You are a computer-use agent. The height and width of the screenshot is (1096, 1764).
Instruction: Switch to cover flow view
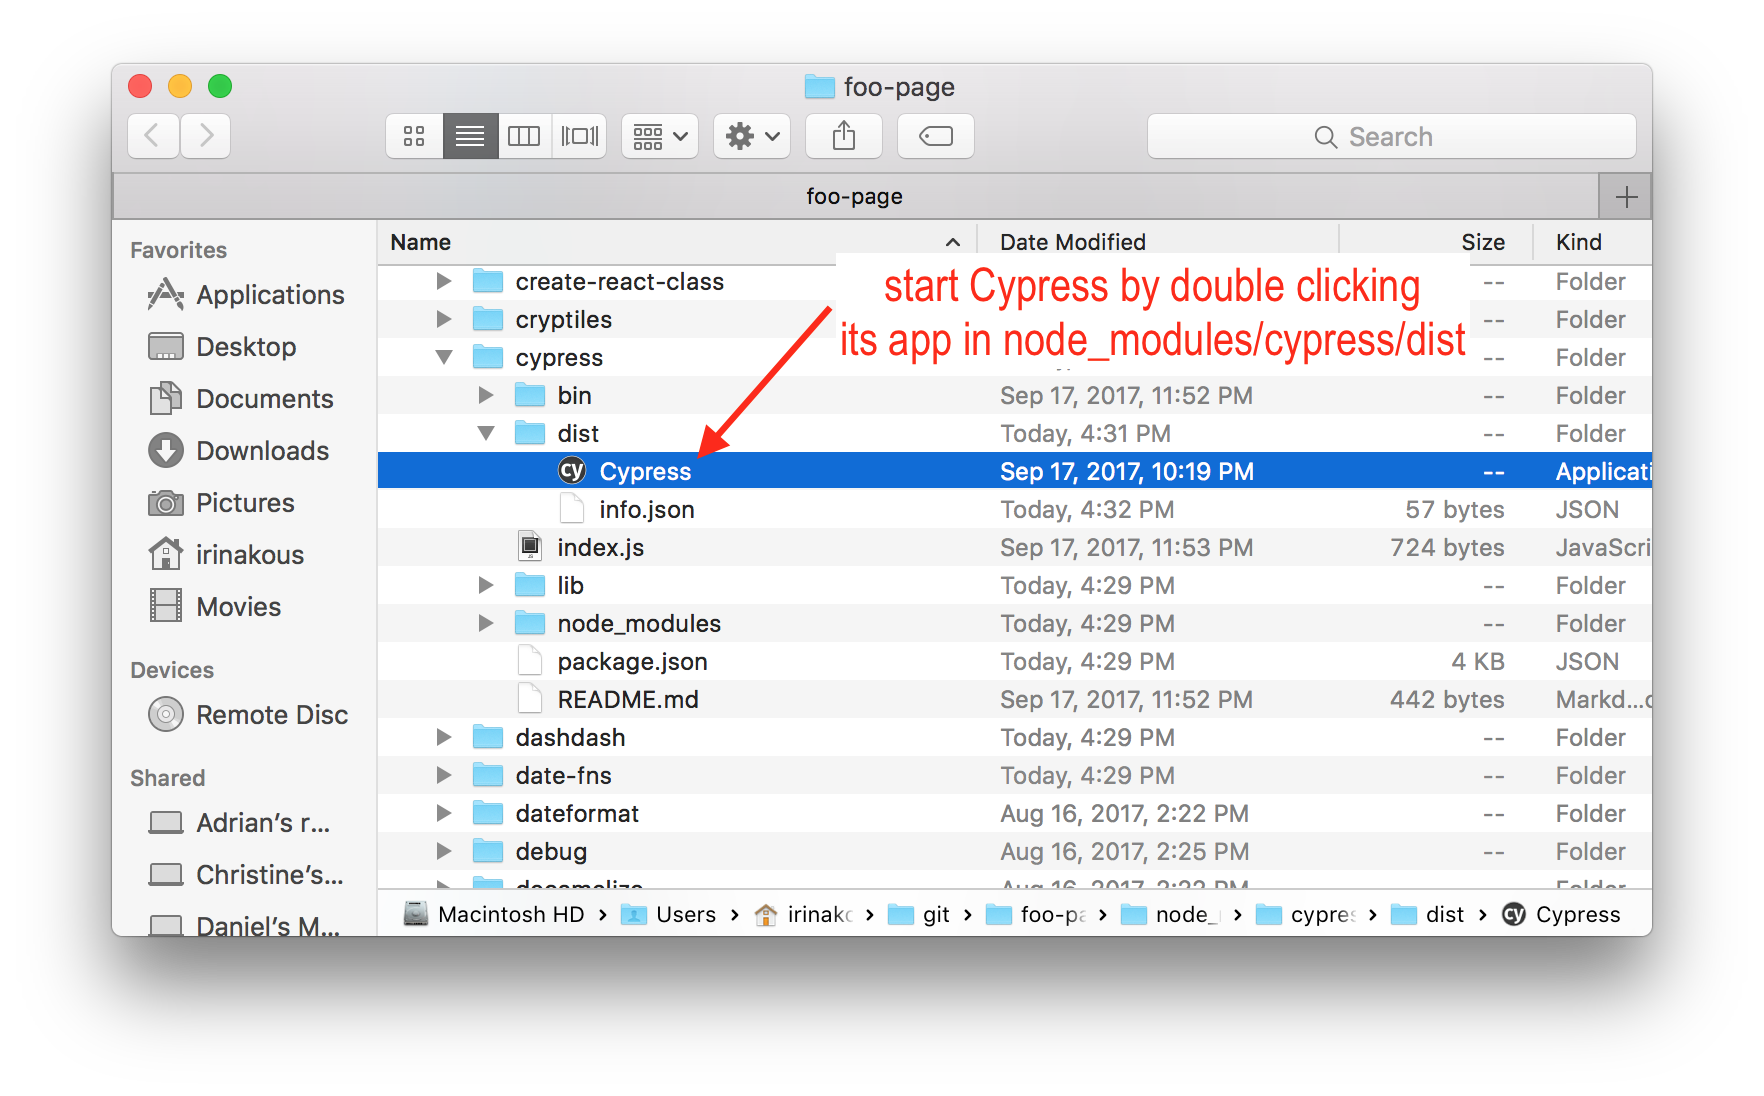(580, 136)
